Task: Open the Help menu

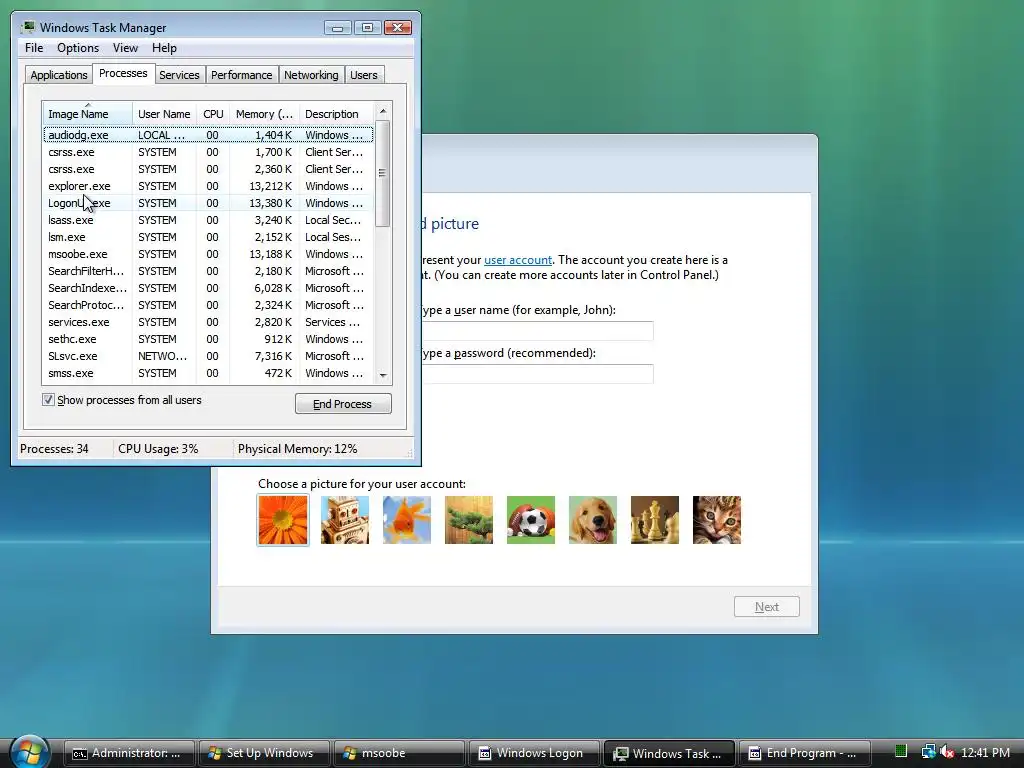Action: pyautogui.click(x=165, y=48)
